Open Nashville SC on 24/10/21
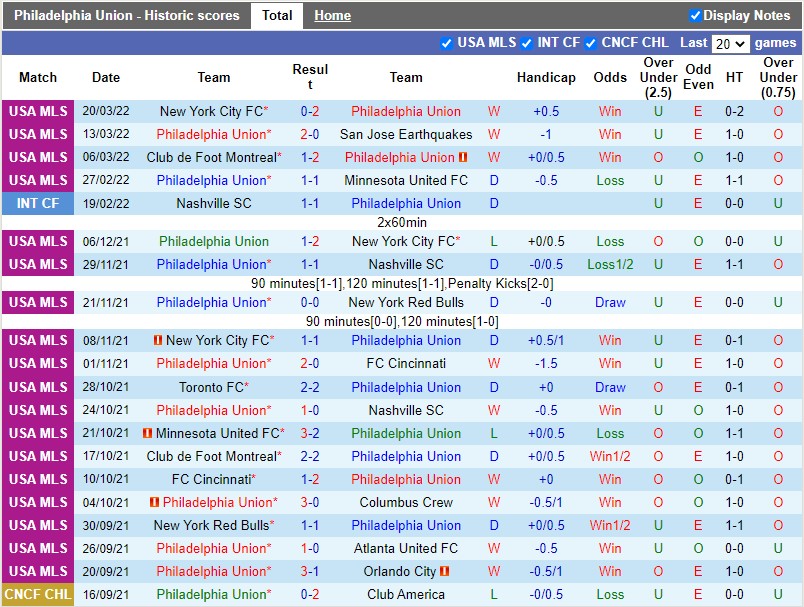 pyautogui.click(x=406, y=410)
